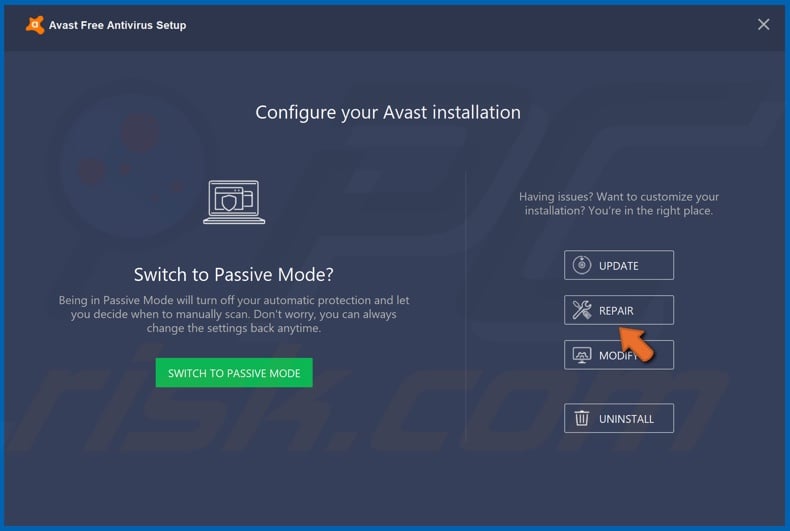The width and height of the screenshot is (790, 531).
Task: Open the MODIFY installation option
Action: pos(619,355)
